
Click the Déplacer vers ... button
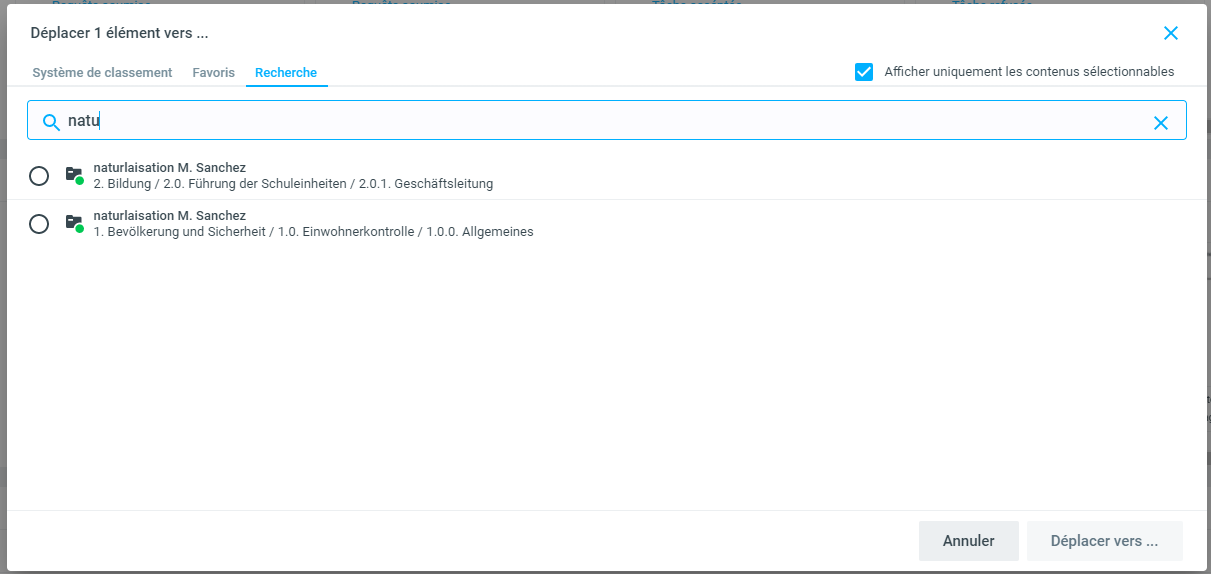pos(1104,541)
